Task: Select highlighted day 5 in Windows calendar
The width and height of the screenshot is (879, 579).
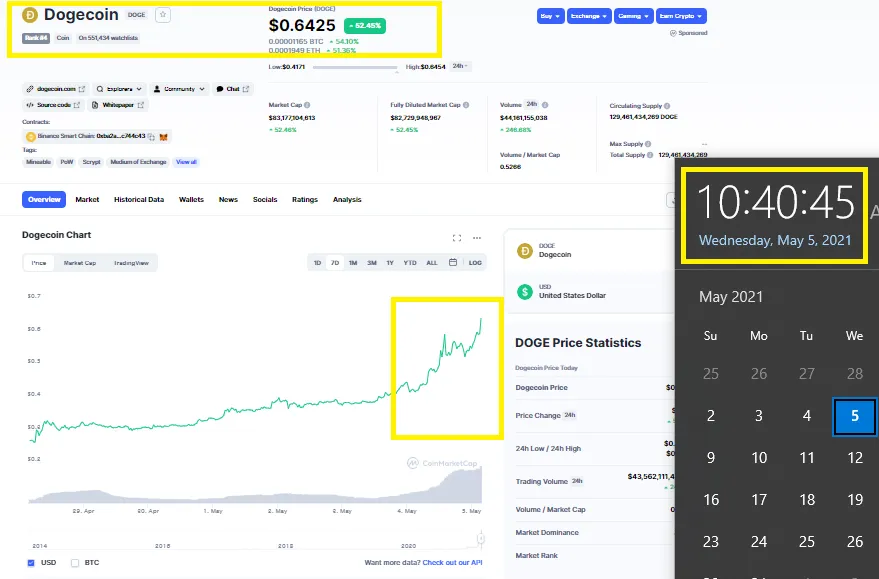Action: [854, 416]
